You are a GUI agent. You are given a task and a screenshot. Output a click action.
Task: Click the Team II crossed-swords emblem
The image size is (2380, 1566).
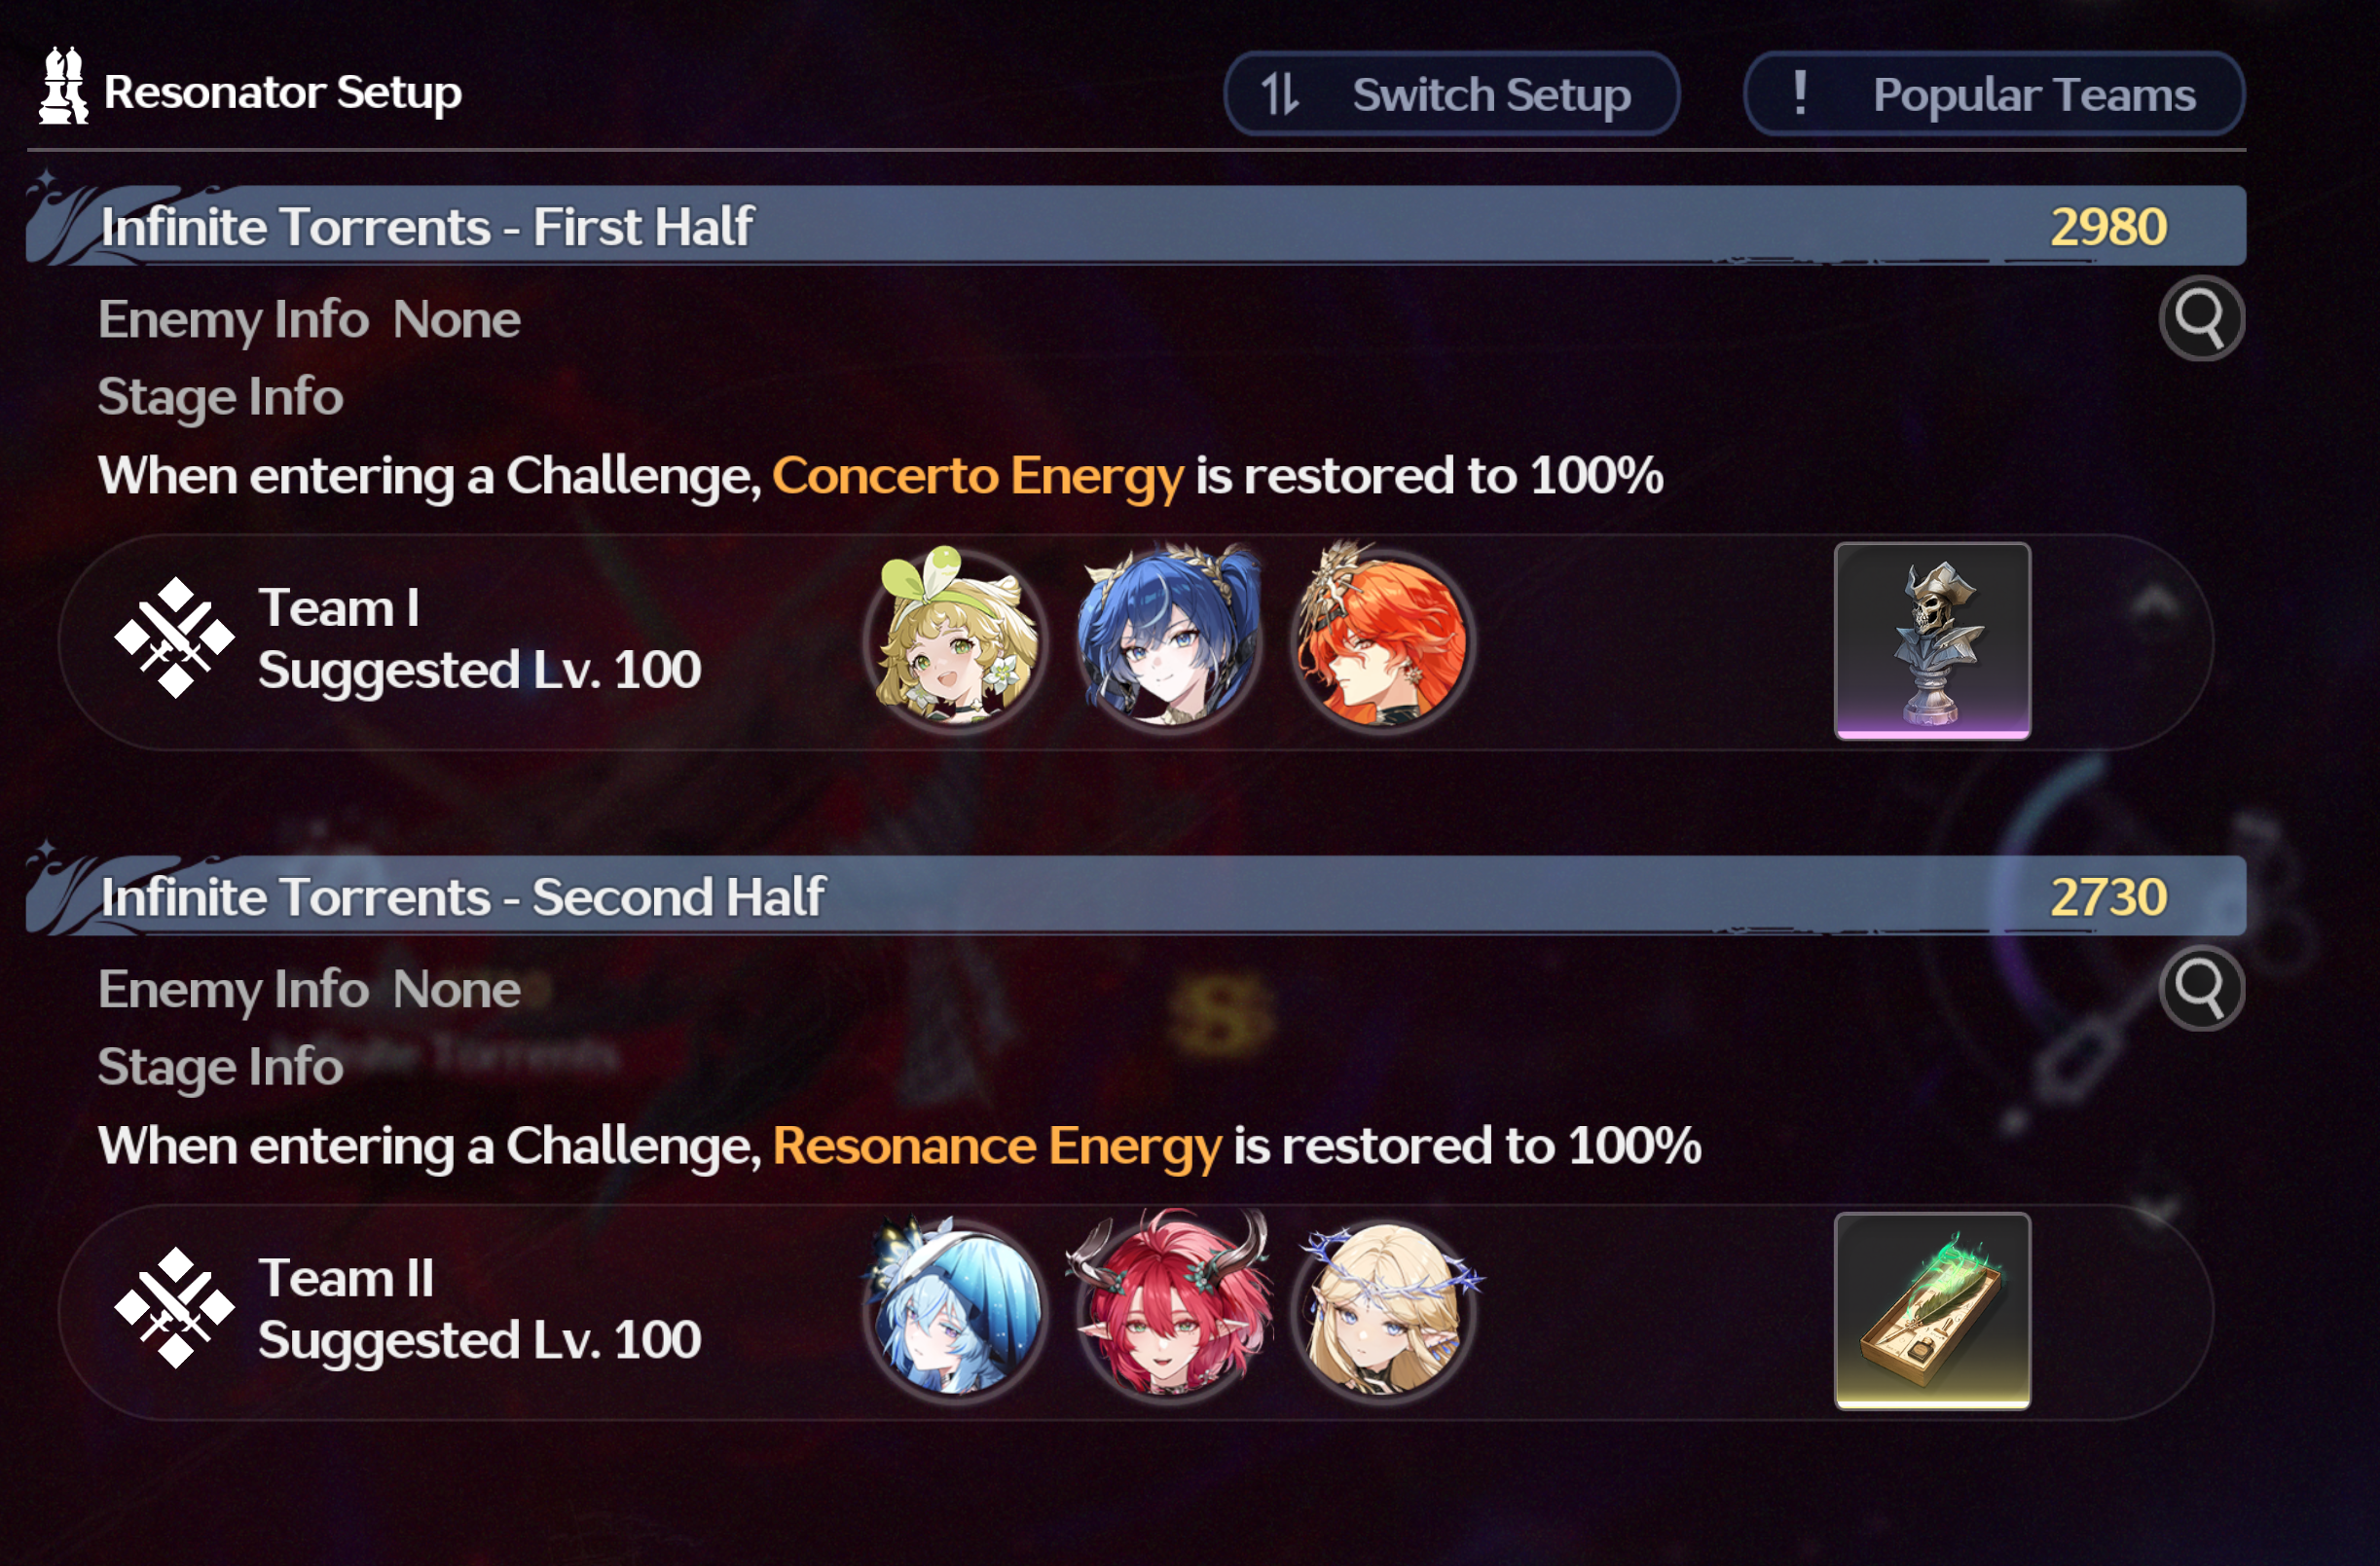(x=175, y=1308)
